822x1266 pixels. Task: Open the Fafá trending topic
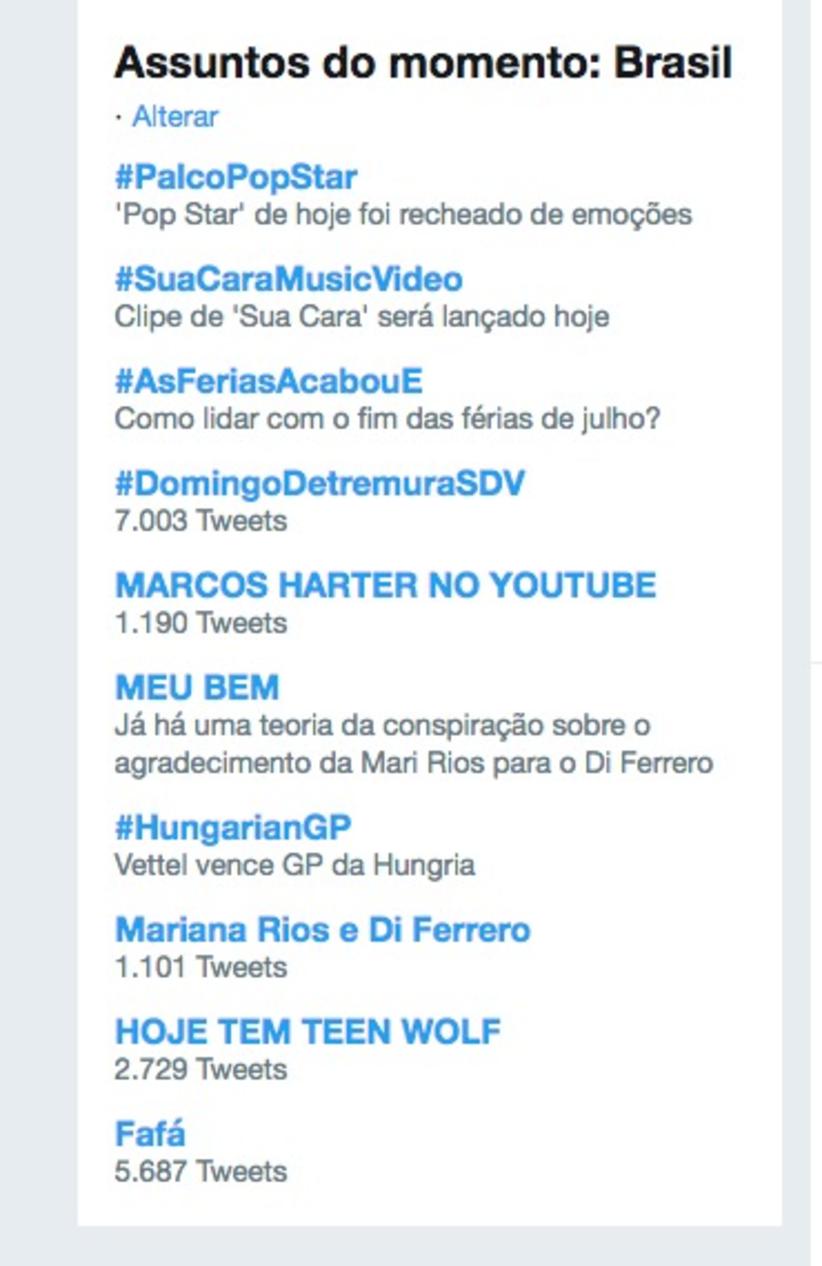pyautogui.click(x=150, y=1134)
